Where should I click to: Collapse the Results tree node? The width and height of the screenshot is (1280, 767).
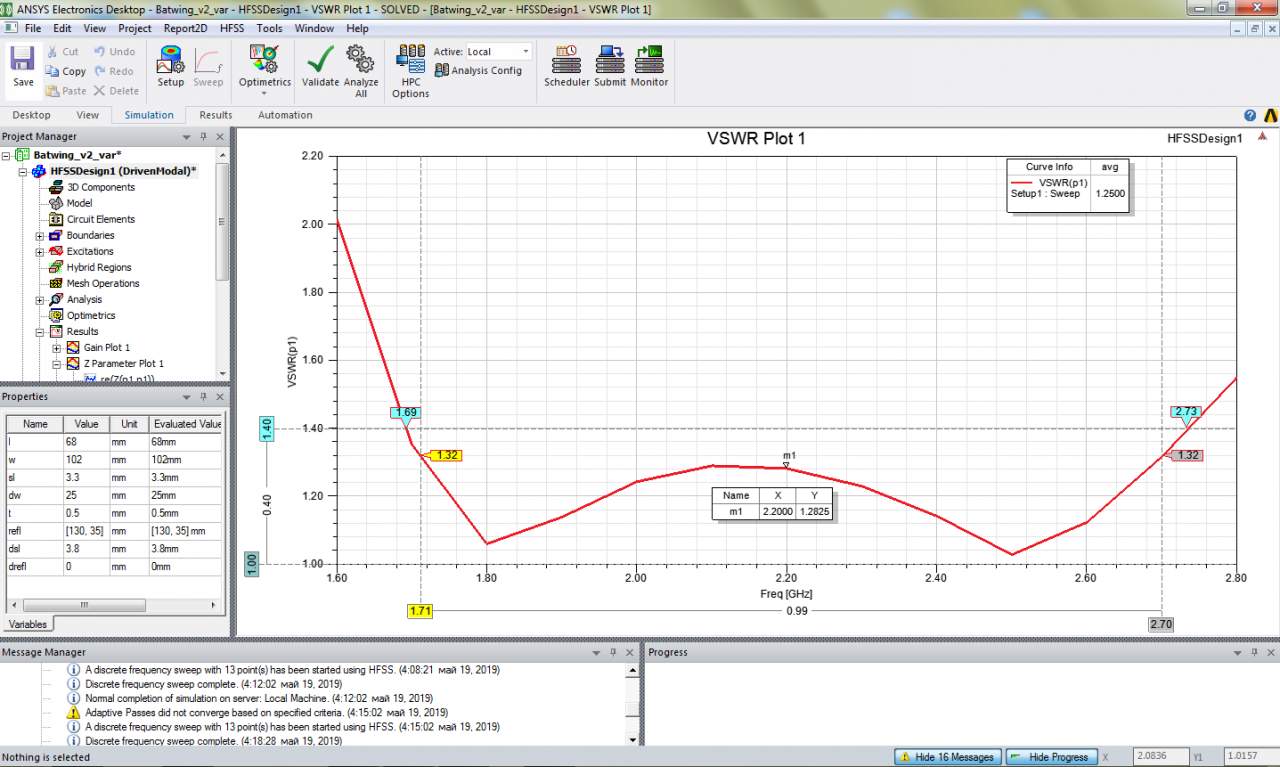tap(40, 332)
